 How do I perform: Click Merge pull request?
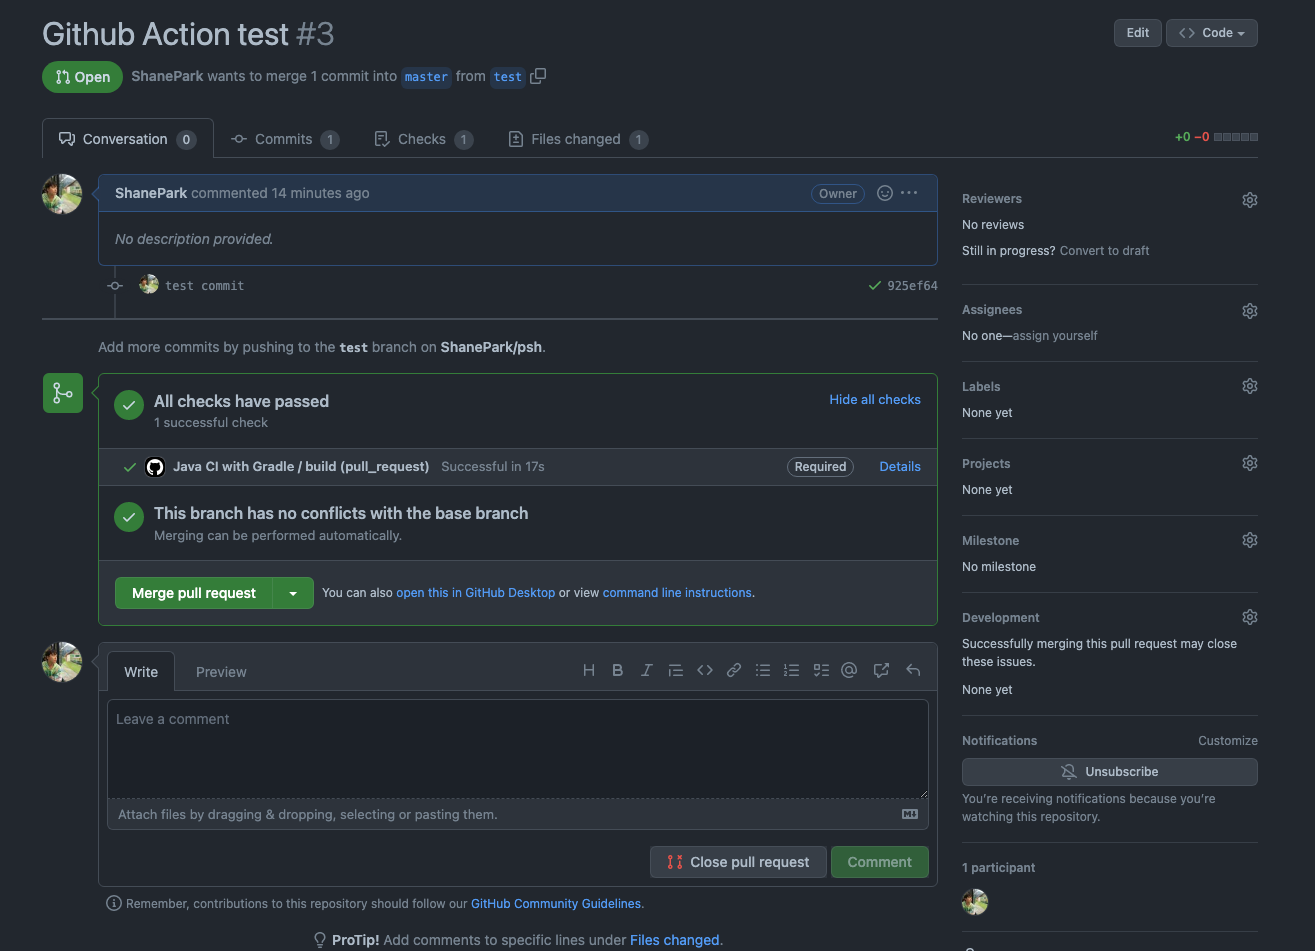click(x=194, y=593)
